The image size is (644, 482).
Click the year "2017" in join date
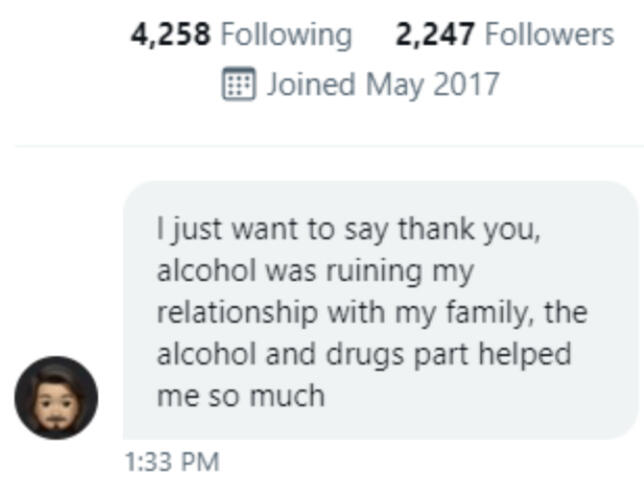click(465, 84)
